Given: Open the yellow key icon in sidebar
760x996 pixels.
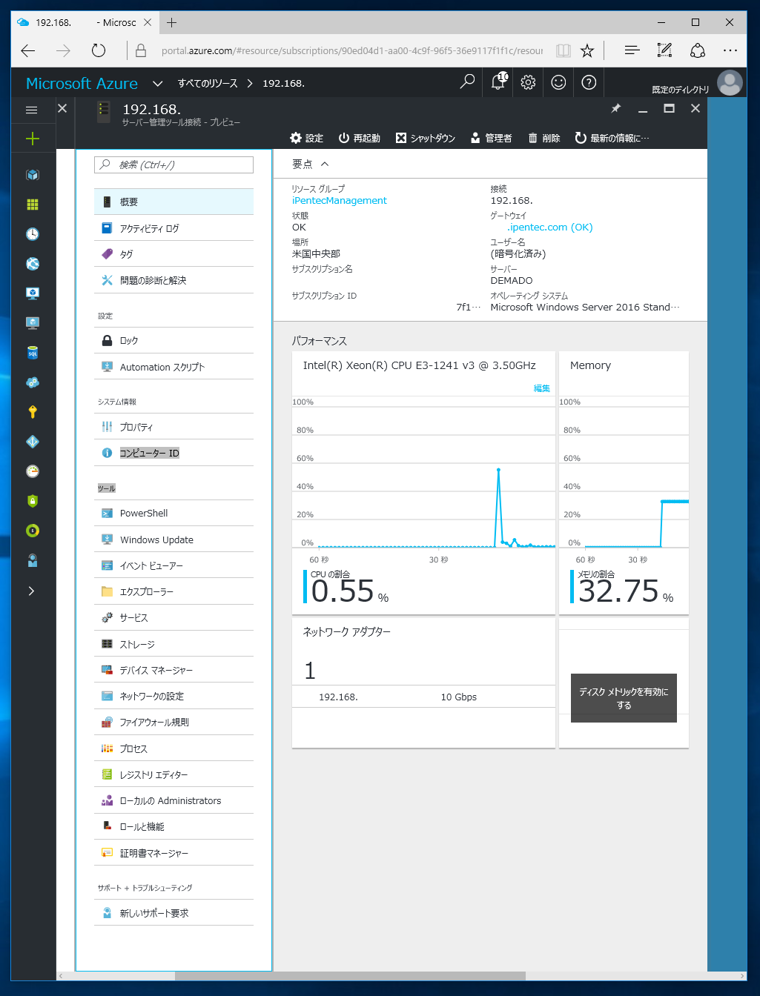Looking at the screenshot, I should (x=32, y=412).
